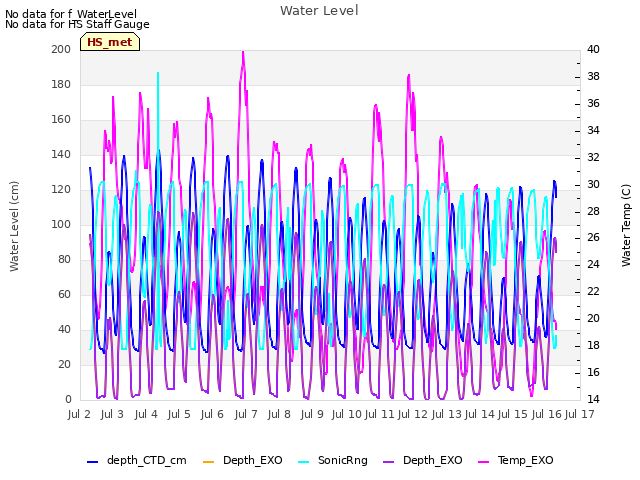This screenshot has width=640, height=480.
Task: Click the 140 tick on the left axis
Action: click(61, 154)
